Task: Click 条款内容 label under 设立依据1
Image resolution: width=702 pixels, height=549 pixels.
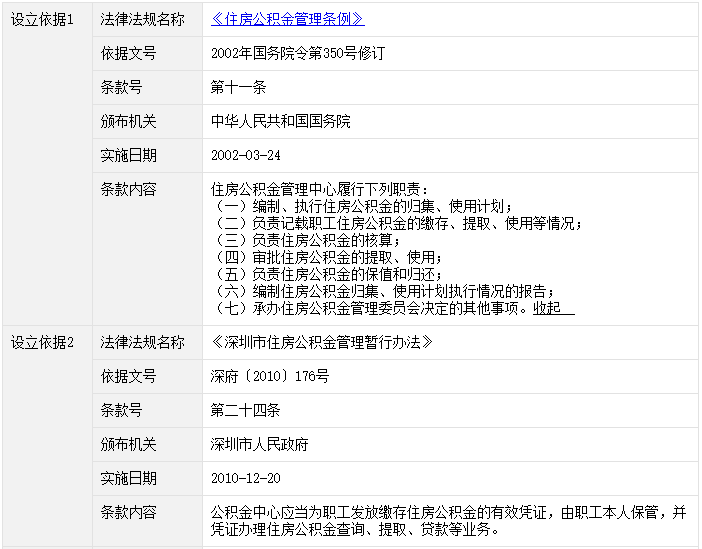Action: 128,189
